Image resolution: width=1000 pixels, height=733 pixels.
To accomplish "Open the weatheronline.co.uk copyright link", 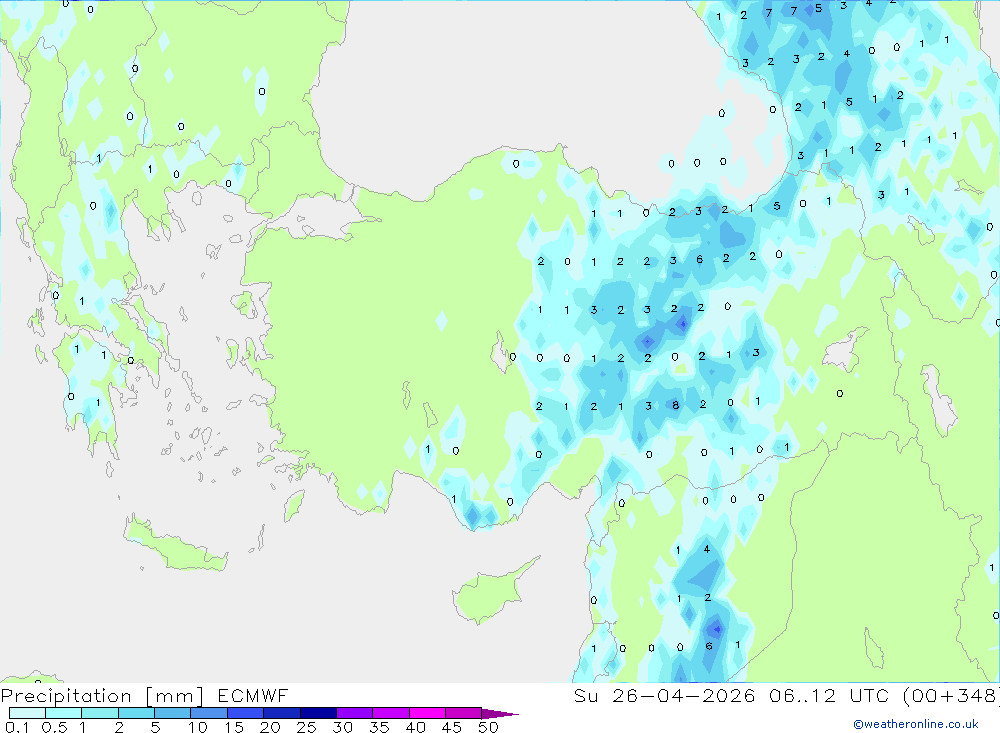I will point(916,724).
